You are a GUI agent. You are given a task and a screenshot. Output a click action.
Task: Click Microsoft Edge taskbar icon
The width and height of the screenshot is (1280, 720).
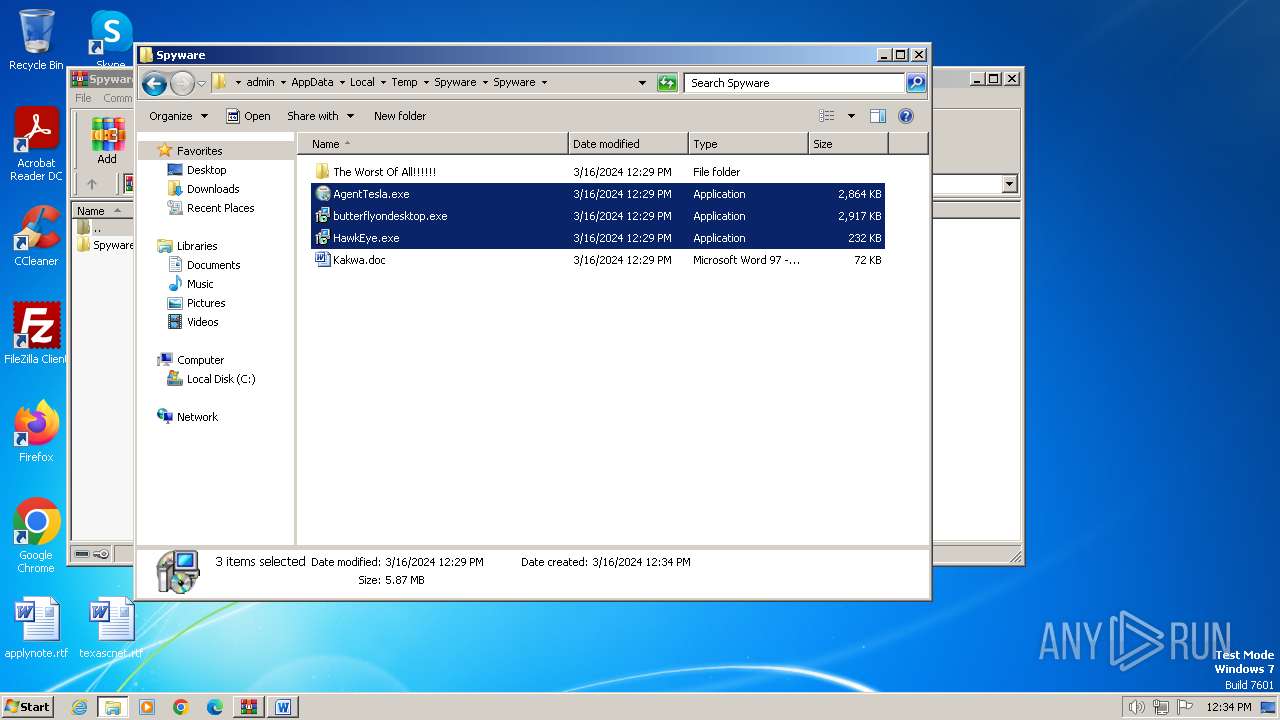pyautogui.click(x=214, y=707)
